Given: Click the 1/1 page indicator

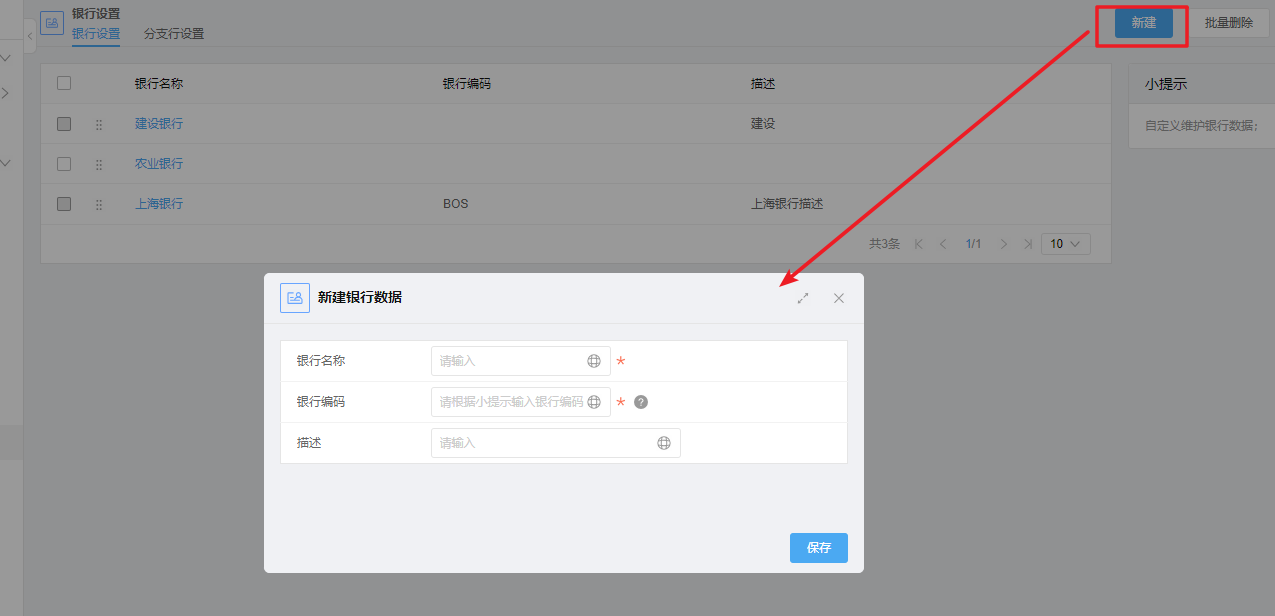Looking at the screenshot, I should 973,244.
